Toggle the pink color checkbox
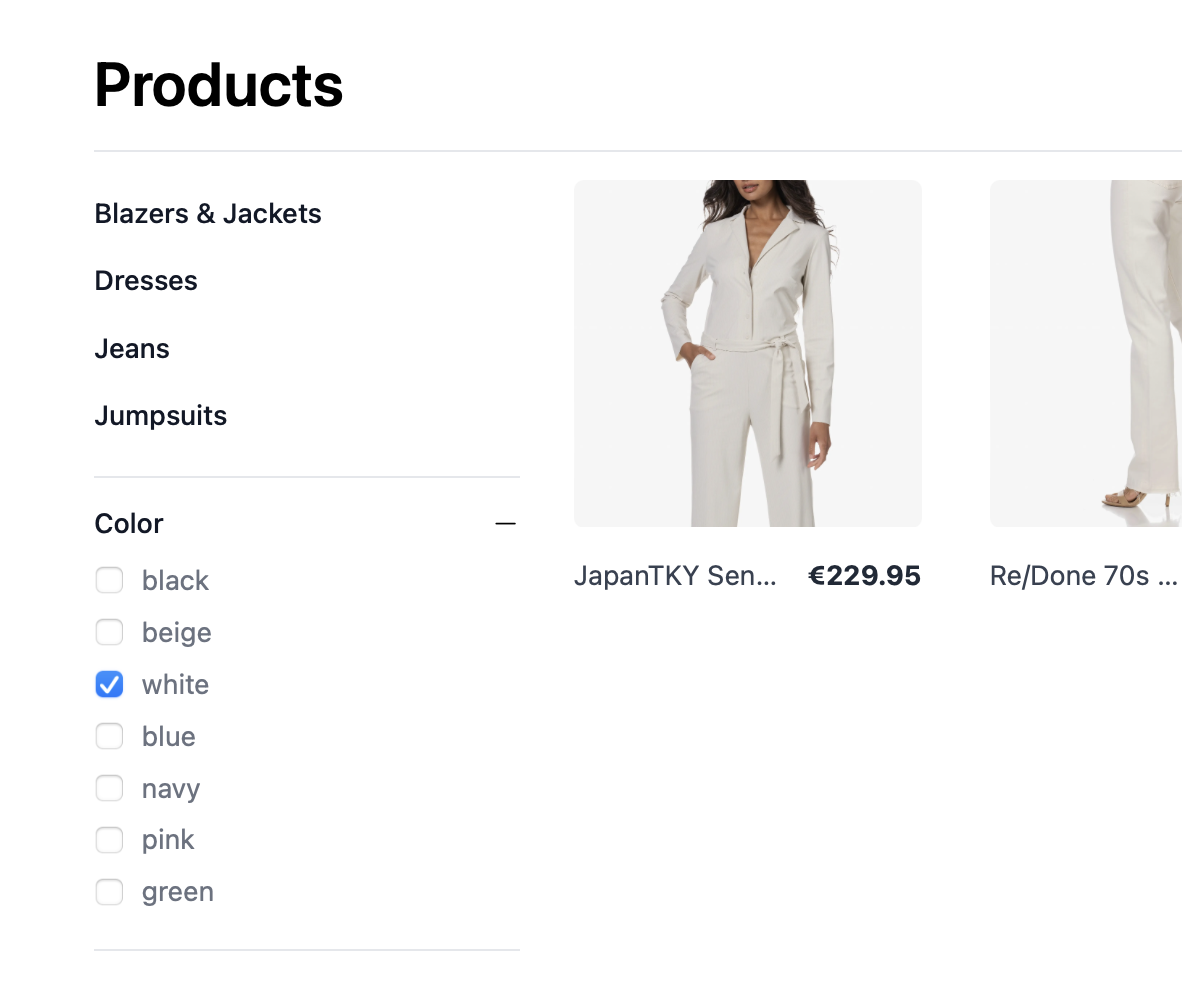This screenshot has height=1004, width=1182. click(109, 841)
